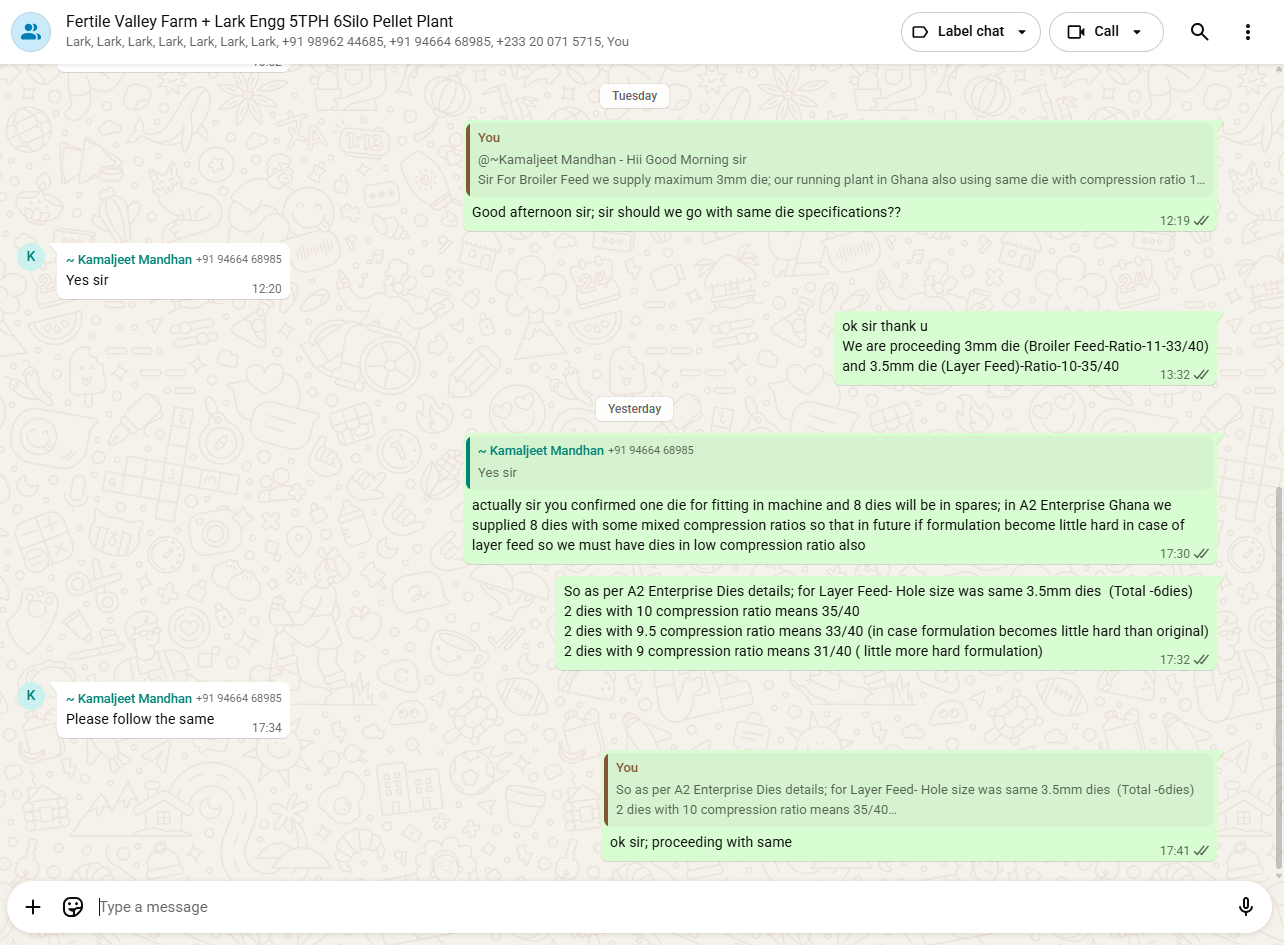Image resolution: width=1284 pixels, height=945 pixels.
Task: Open the group name header for info
Action: coord(259,21)
